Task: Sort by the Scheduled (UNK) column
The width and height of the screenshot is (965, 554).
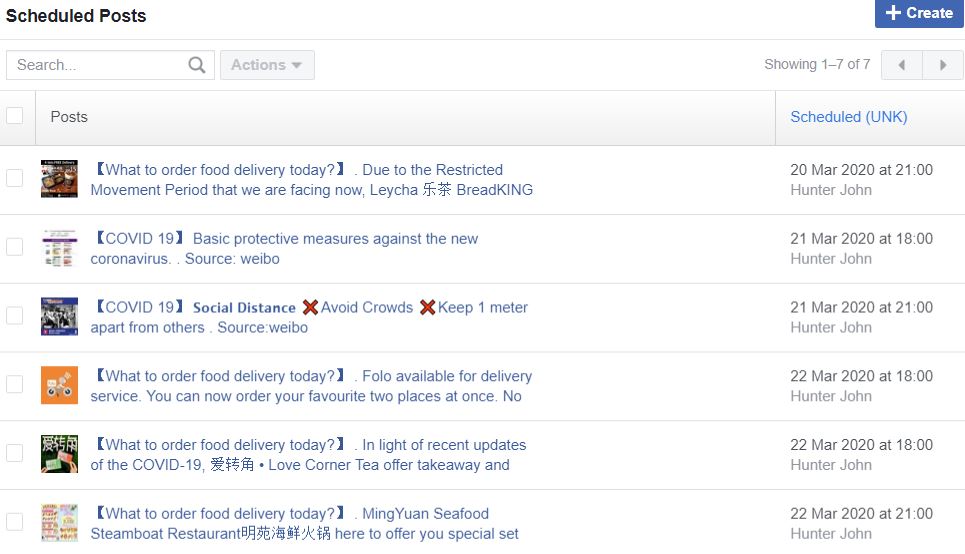Action: click(x=849, y=117)
